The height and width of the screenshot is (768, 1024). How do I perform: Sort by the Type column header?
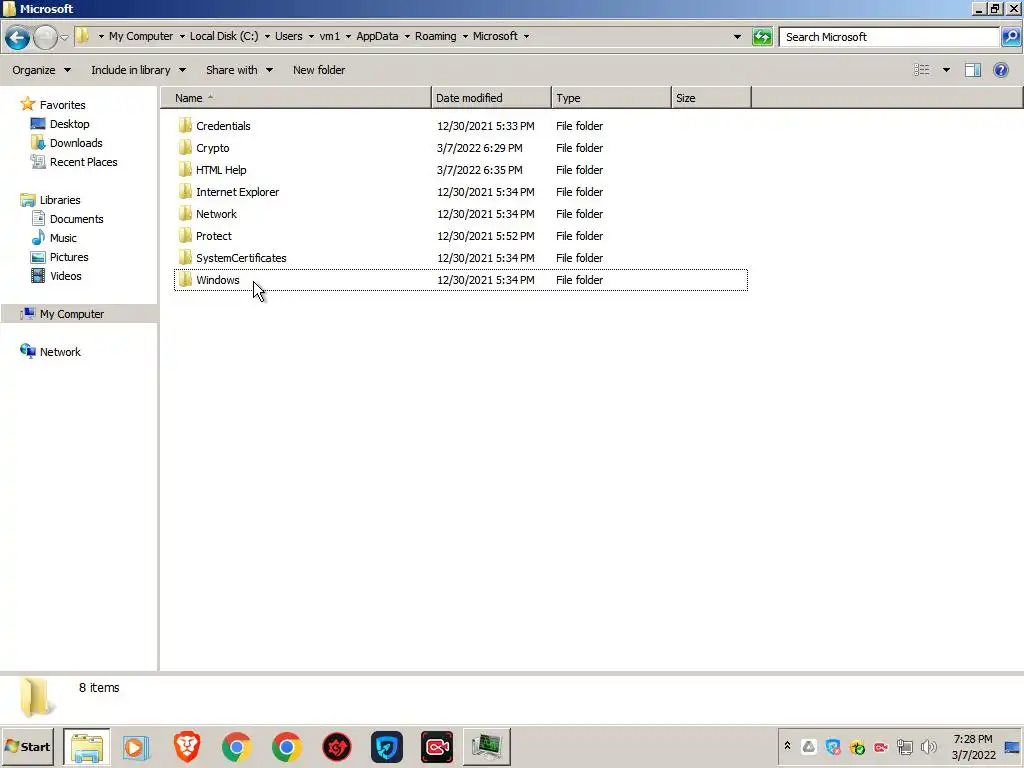coord(611,98)
